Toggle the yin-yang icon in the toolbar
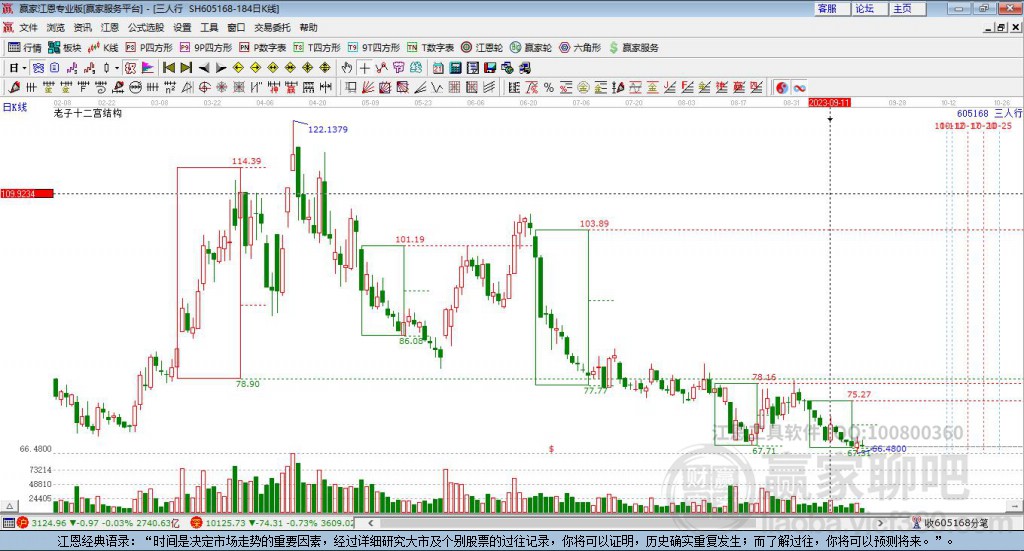This screenshot has height=551, width=1024. point(782,87)
